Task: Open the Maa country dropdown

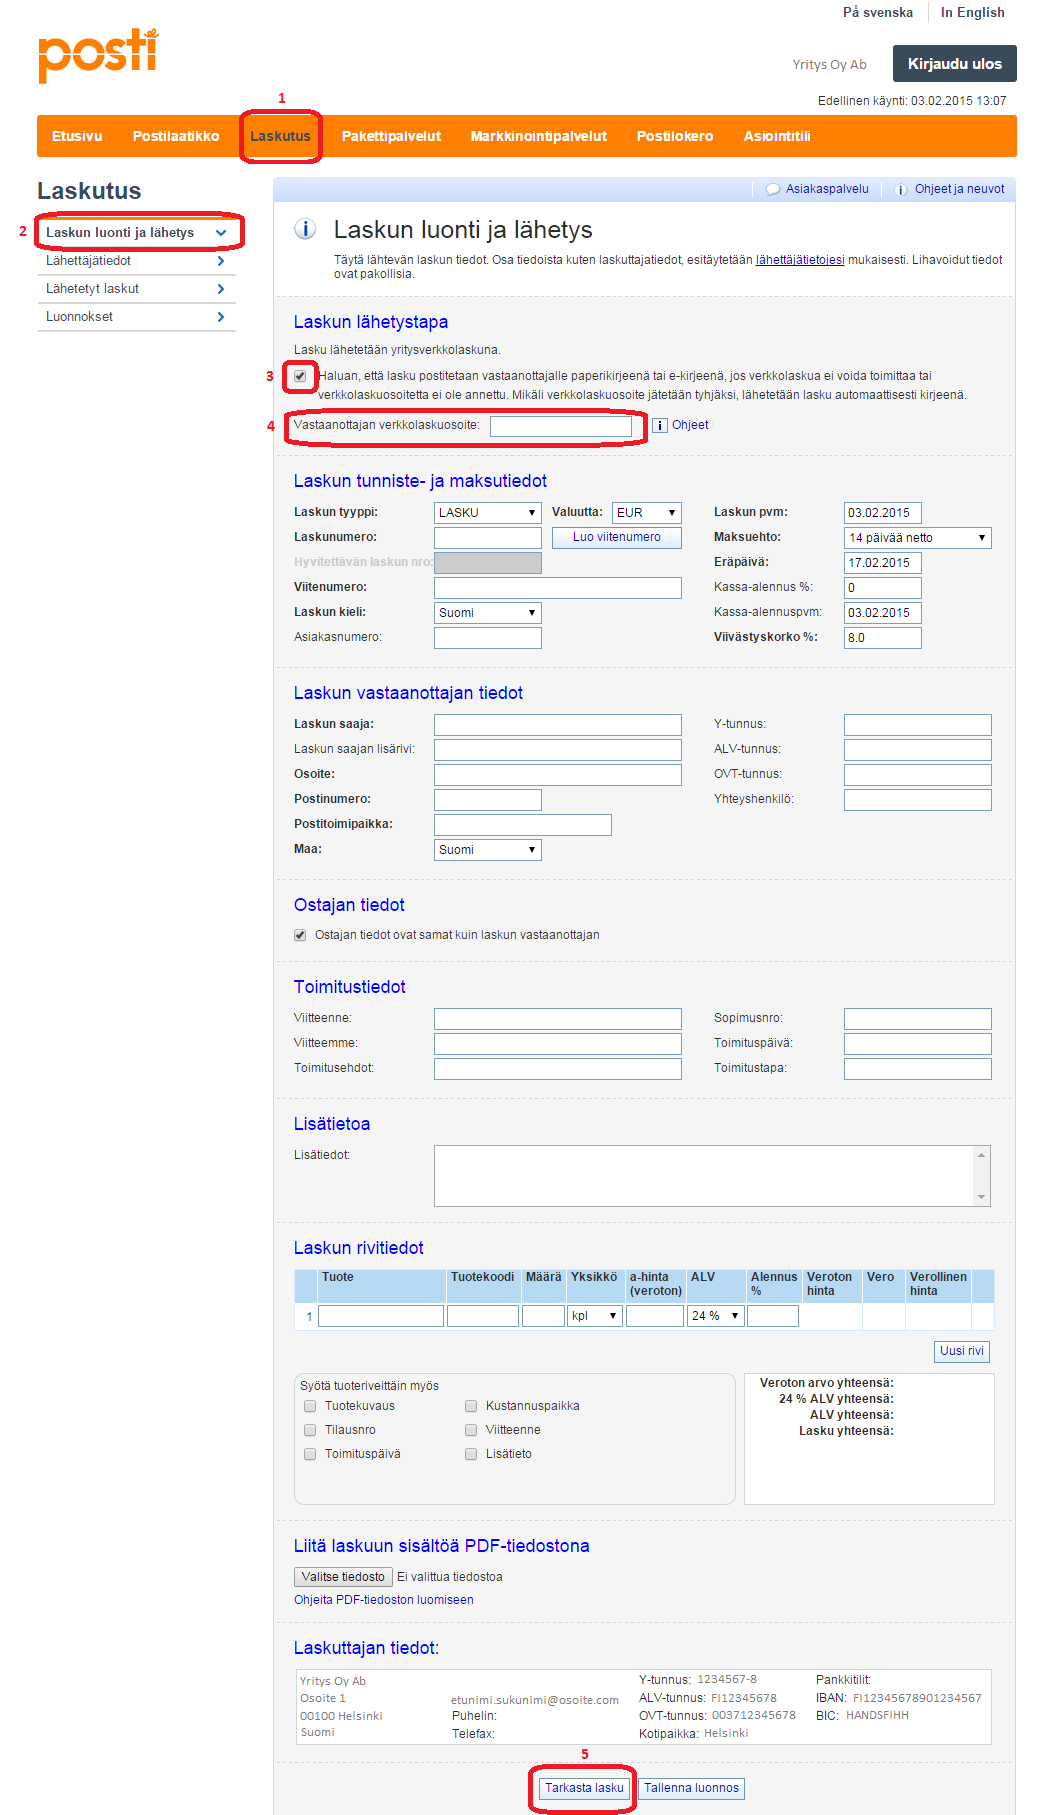Action: pos(488,850)
